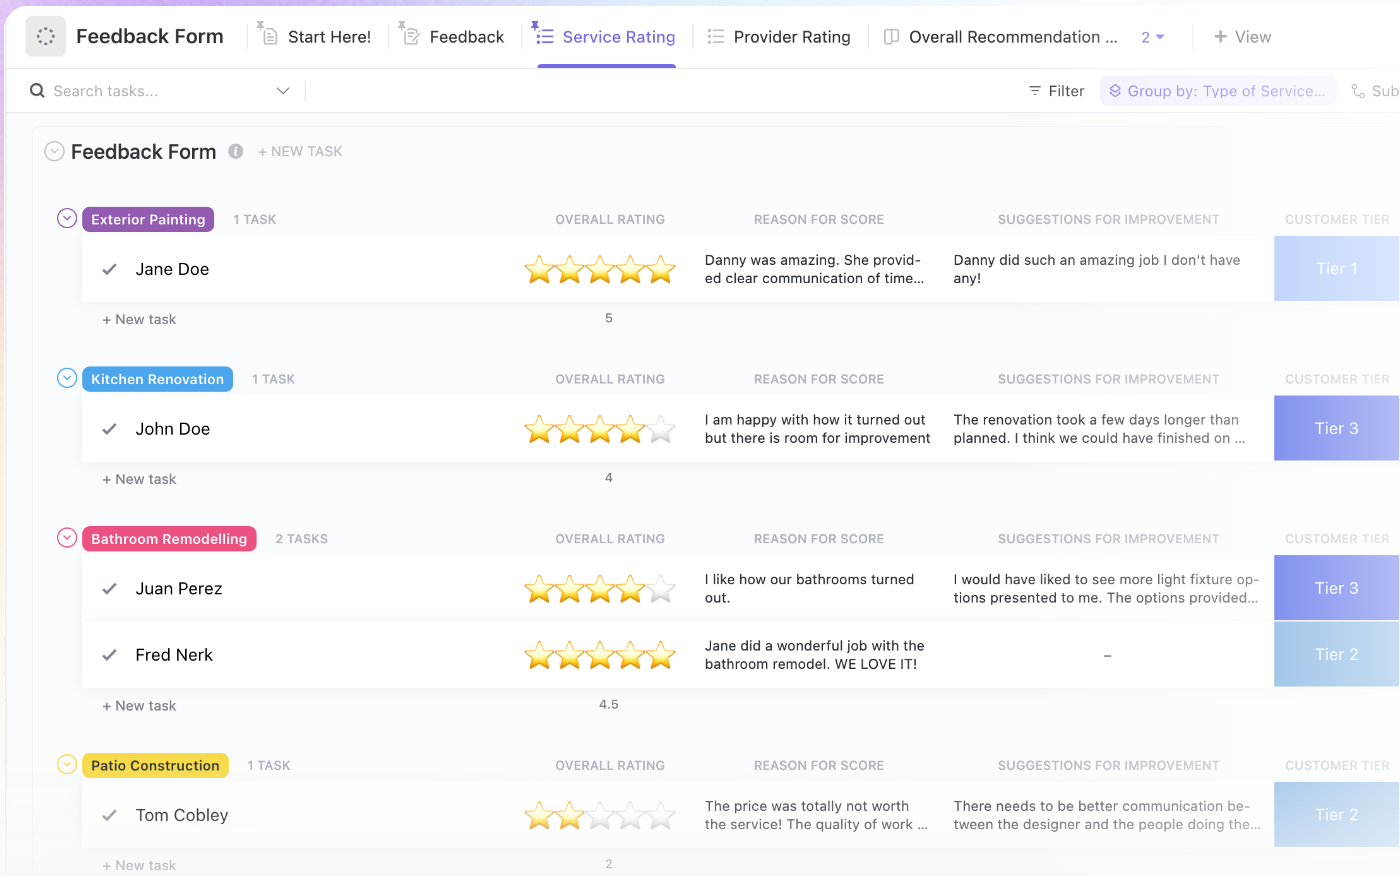Click the Exterior Painting group label

tap(148, 219)
